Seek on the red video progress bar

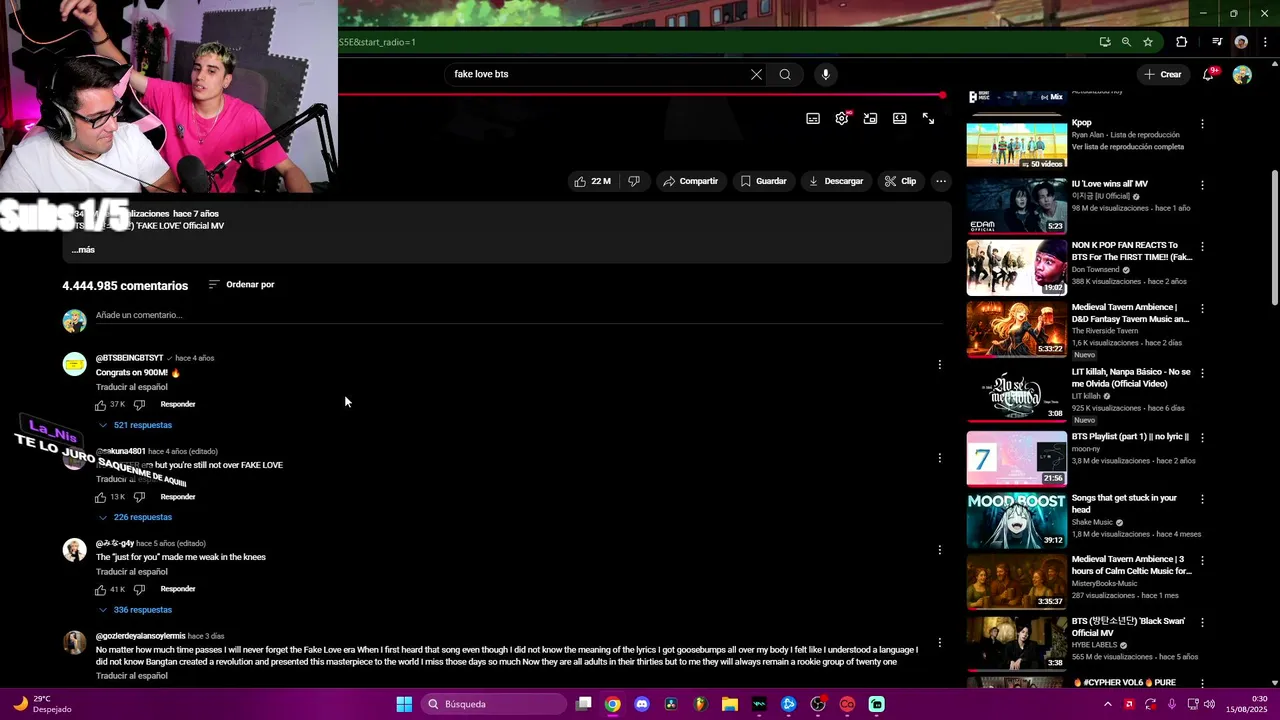[x=640, y=95]
